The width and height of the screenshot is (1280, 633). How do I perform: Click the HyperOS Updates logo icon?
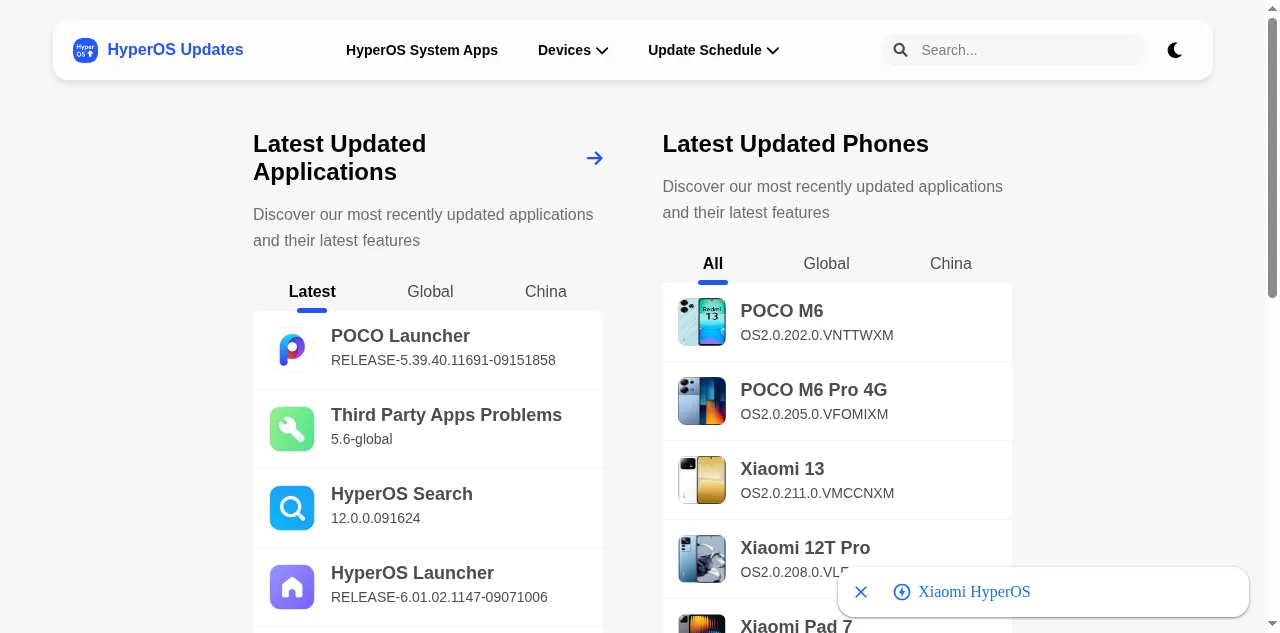point(85,50)
